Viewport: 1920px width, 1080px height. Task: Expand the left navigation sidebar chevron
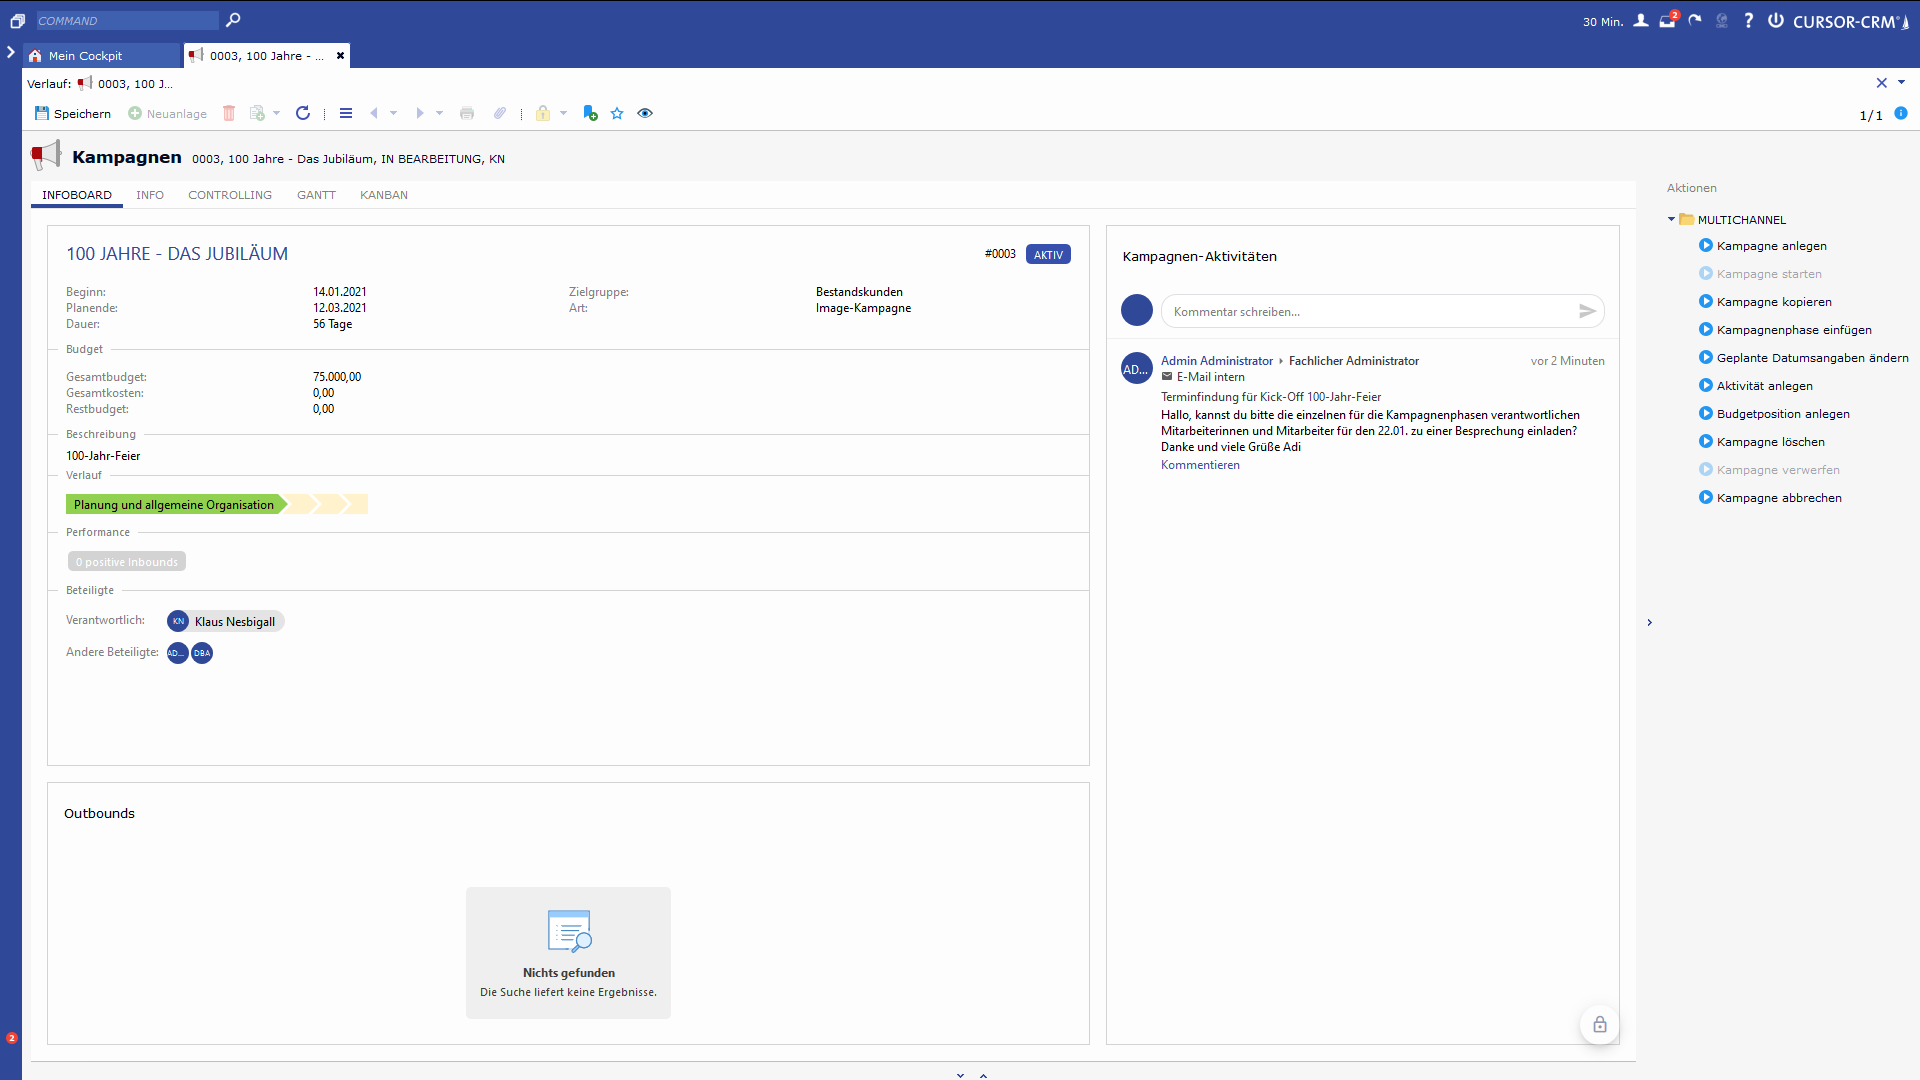click(x=11, y=52)
